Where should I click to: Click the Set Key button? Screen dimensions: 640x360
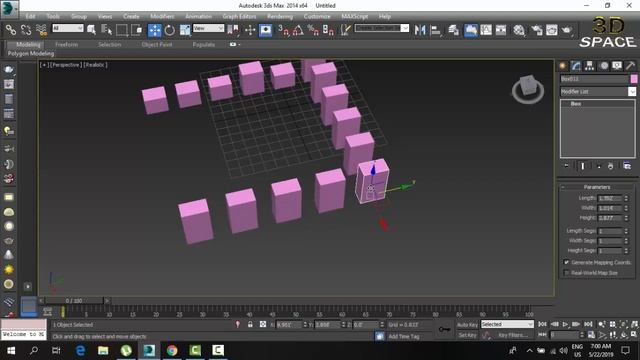tap(467, 335)
